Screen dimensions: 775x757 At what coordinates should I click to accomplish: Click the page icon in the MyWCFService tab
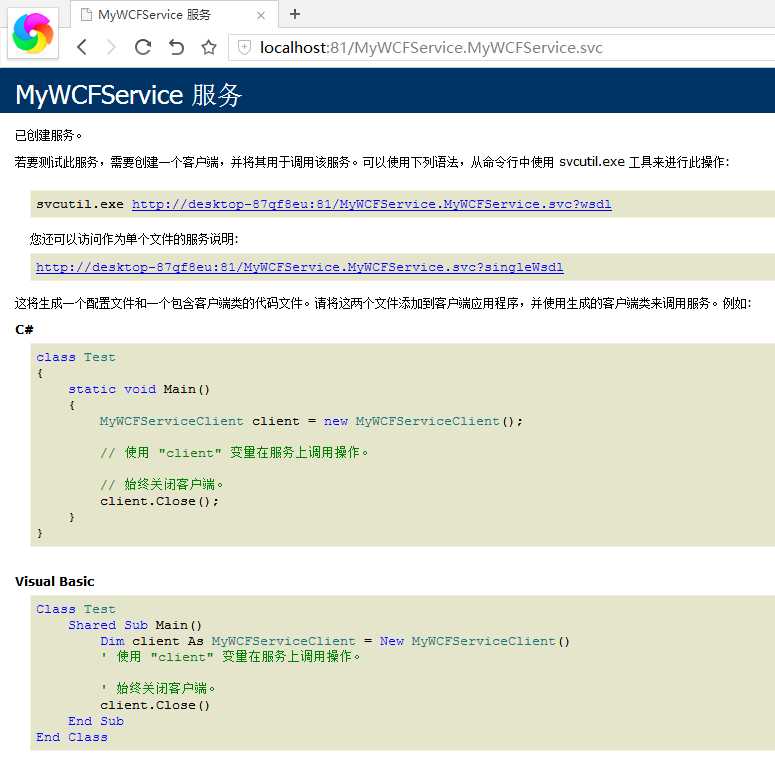(x=86, y=15)
